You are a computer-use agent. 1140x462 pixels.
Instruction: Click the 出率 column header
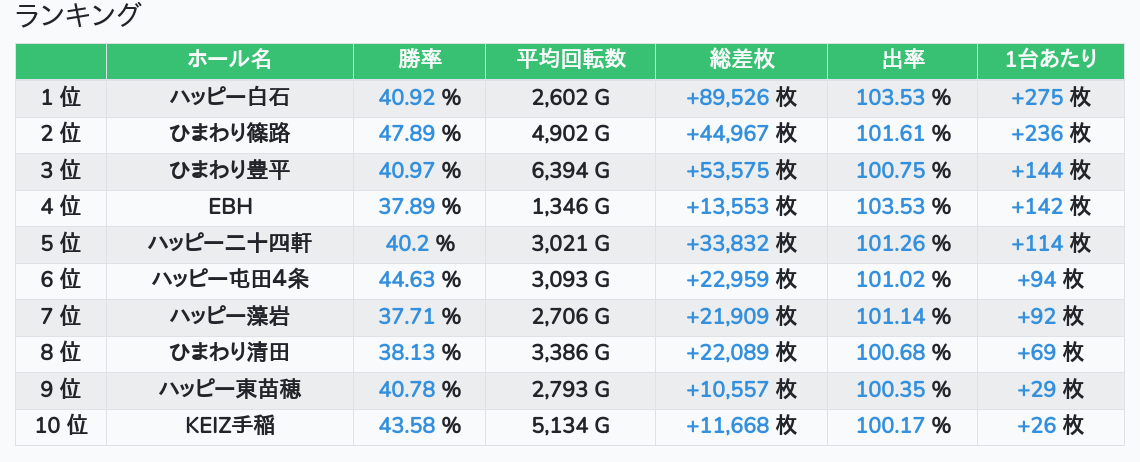[x=902, y=60]
